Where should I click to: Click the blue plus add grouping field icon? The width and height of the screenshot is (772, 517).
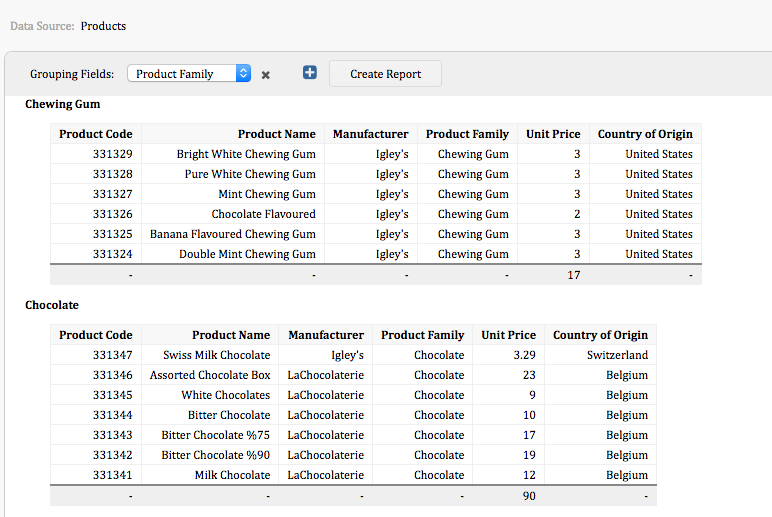click(310, 73)
